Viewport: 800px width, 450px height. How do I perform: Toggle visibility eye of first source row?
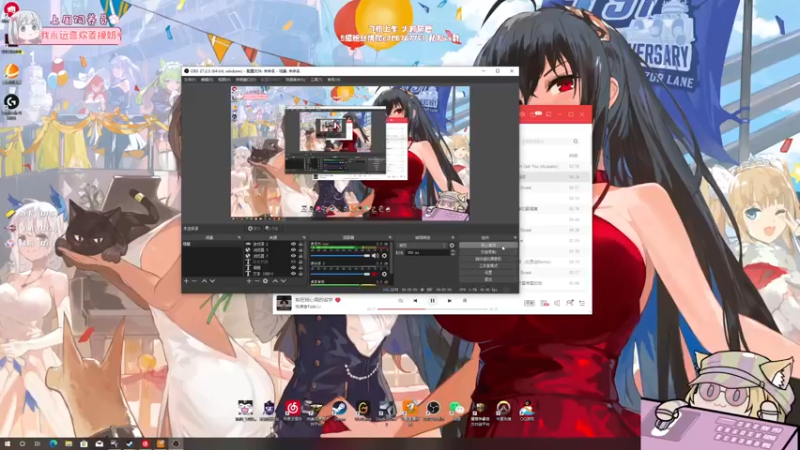[293, 244]
